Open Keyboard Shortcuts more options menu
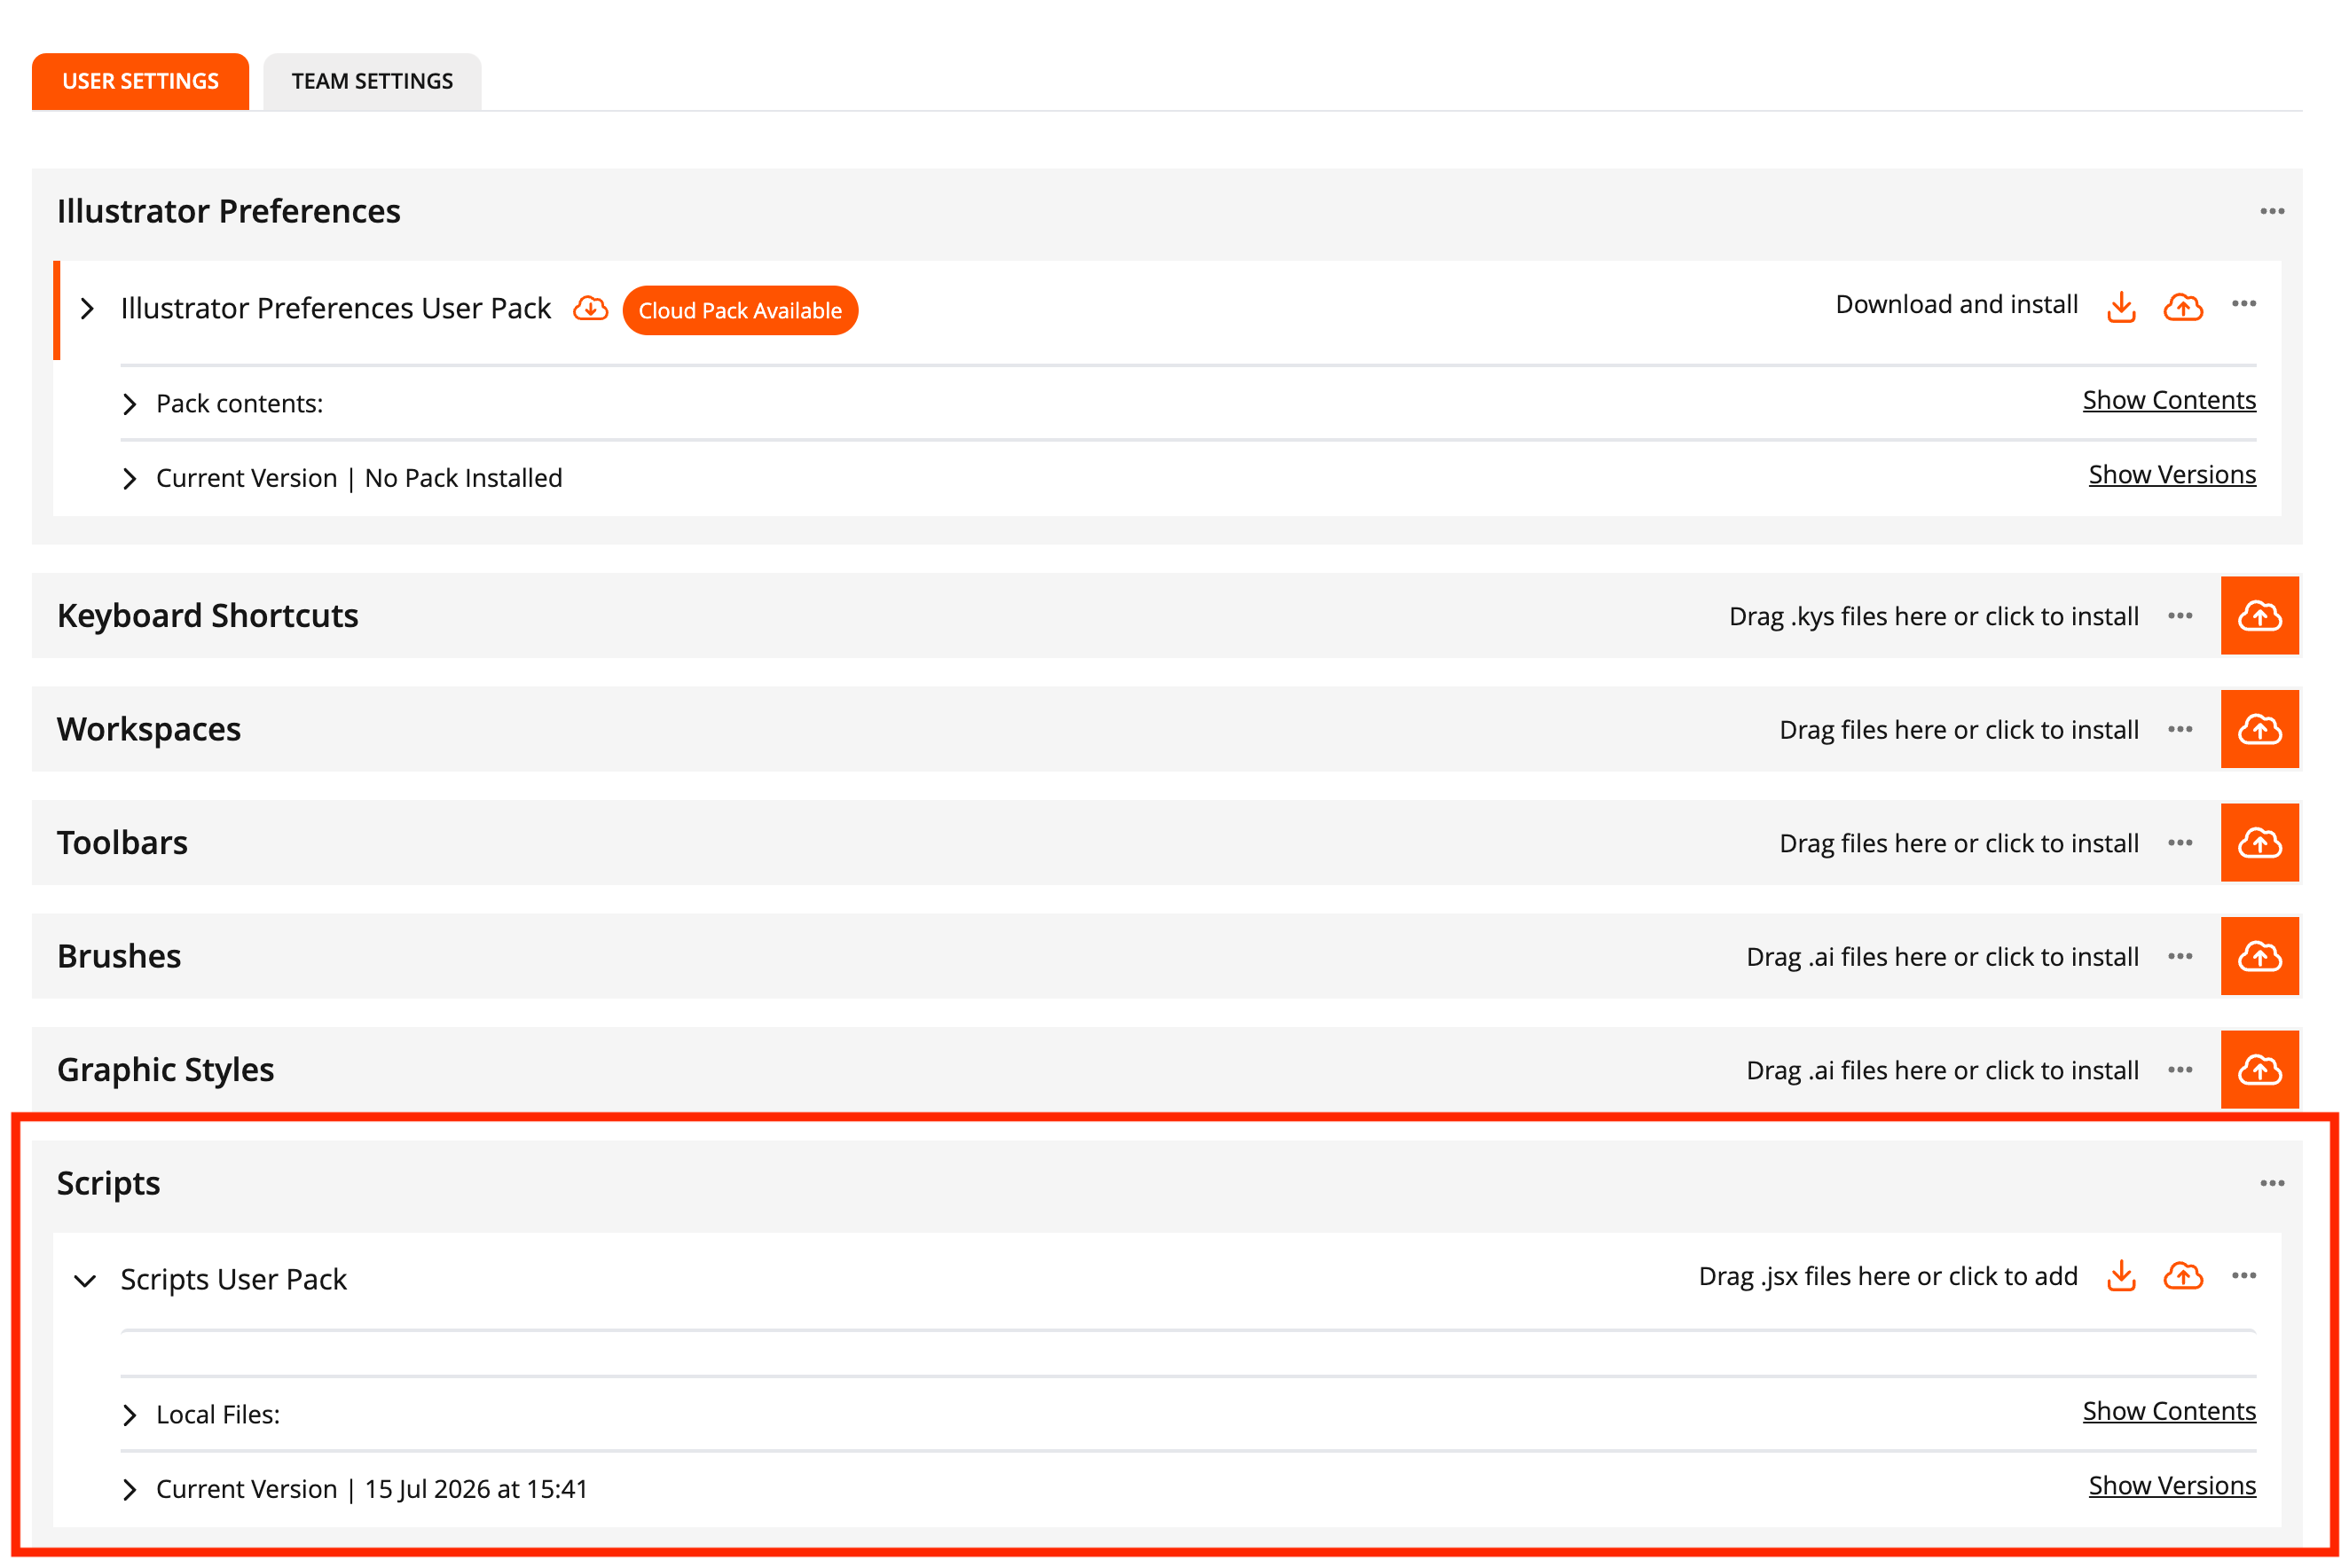The image size is (2349, 1568). coord(2180,616)
